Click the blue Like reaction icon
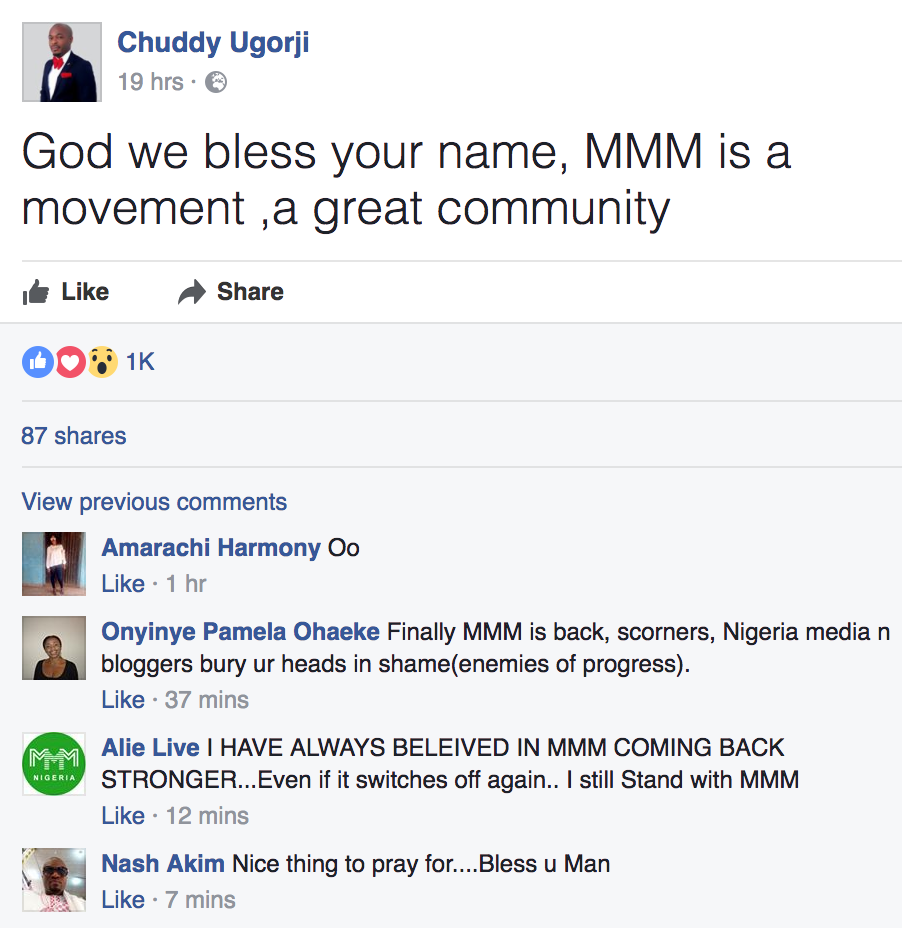 38,362
